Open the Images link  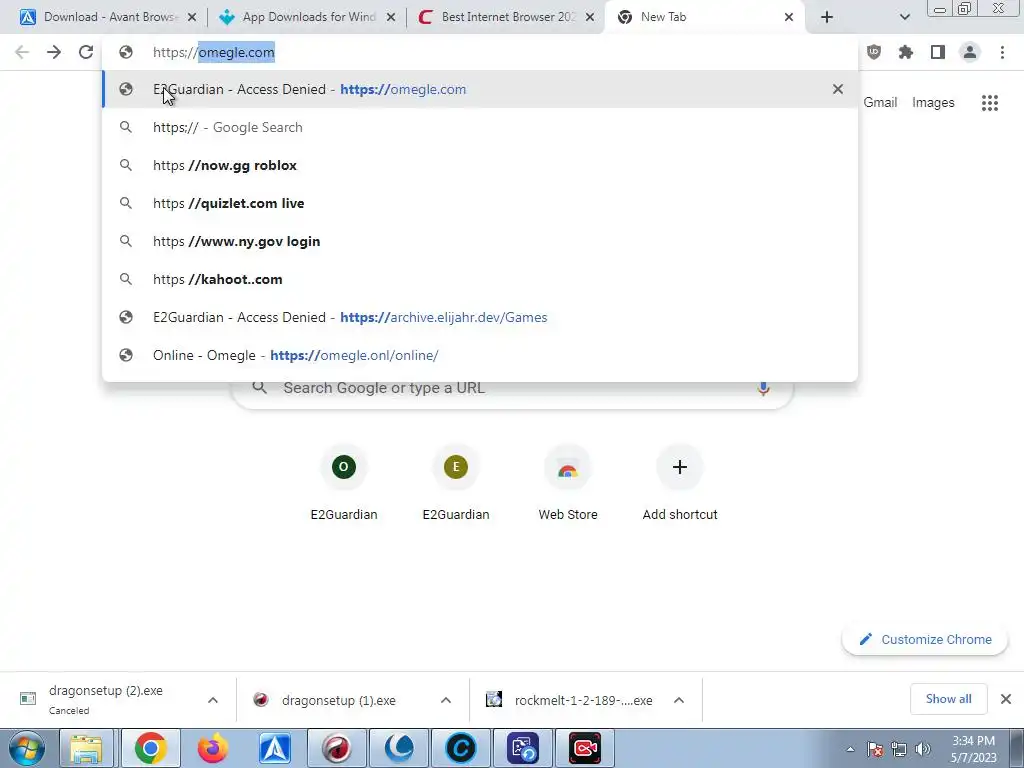tap(933, 103)
